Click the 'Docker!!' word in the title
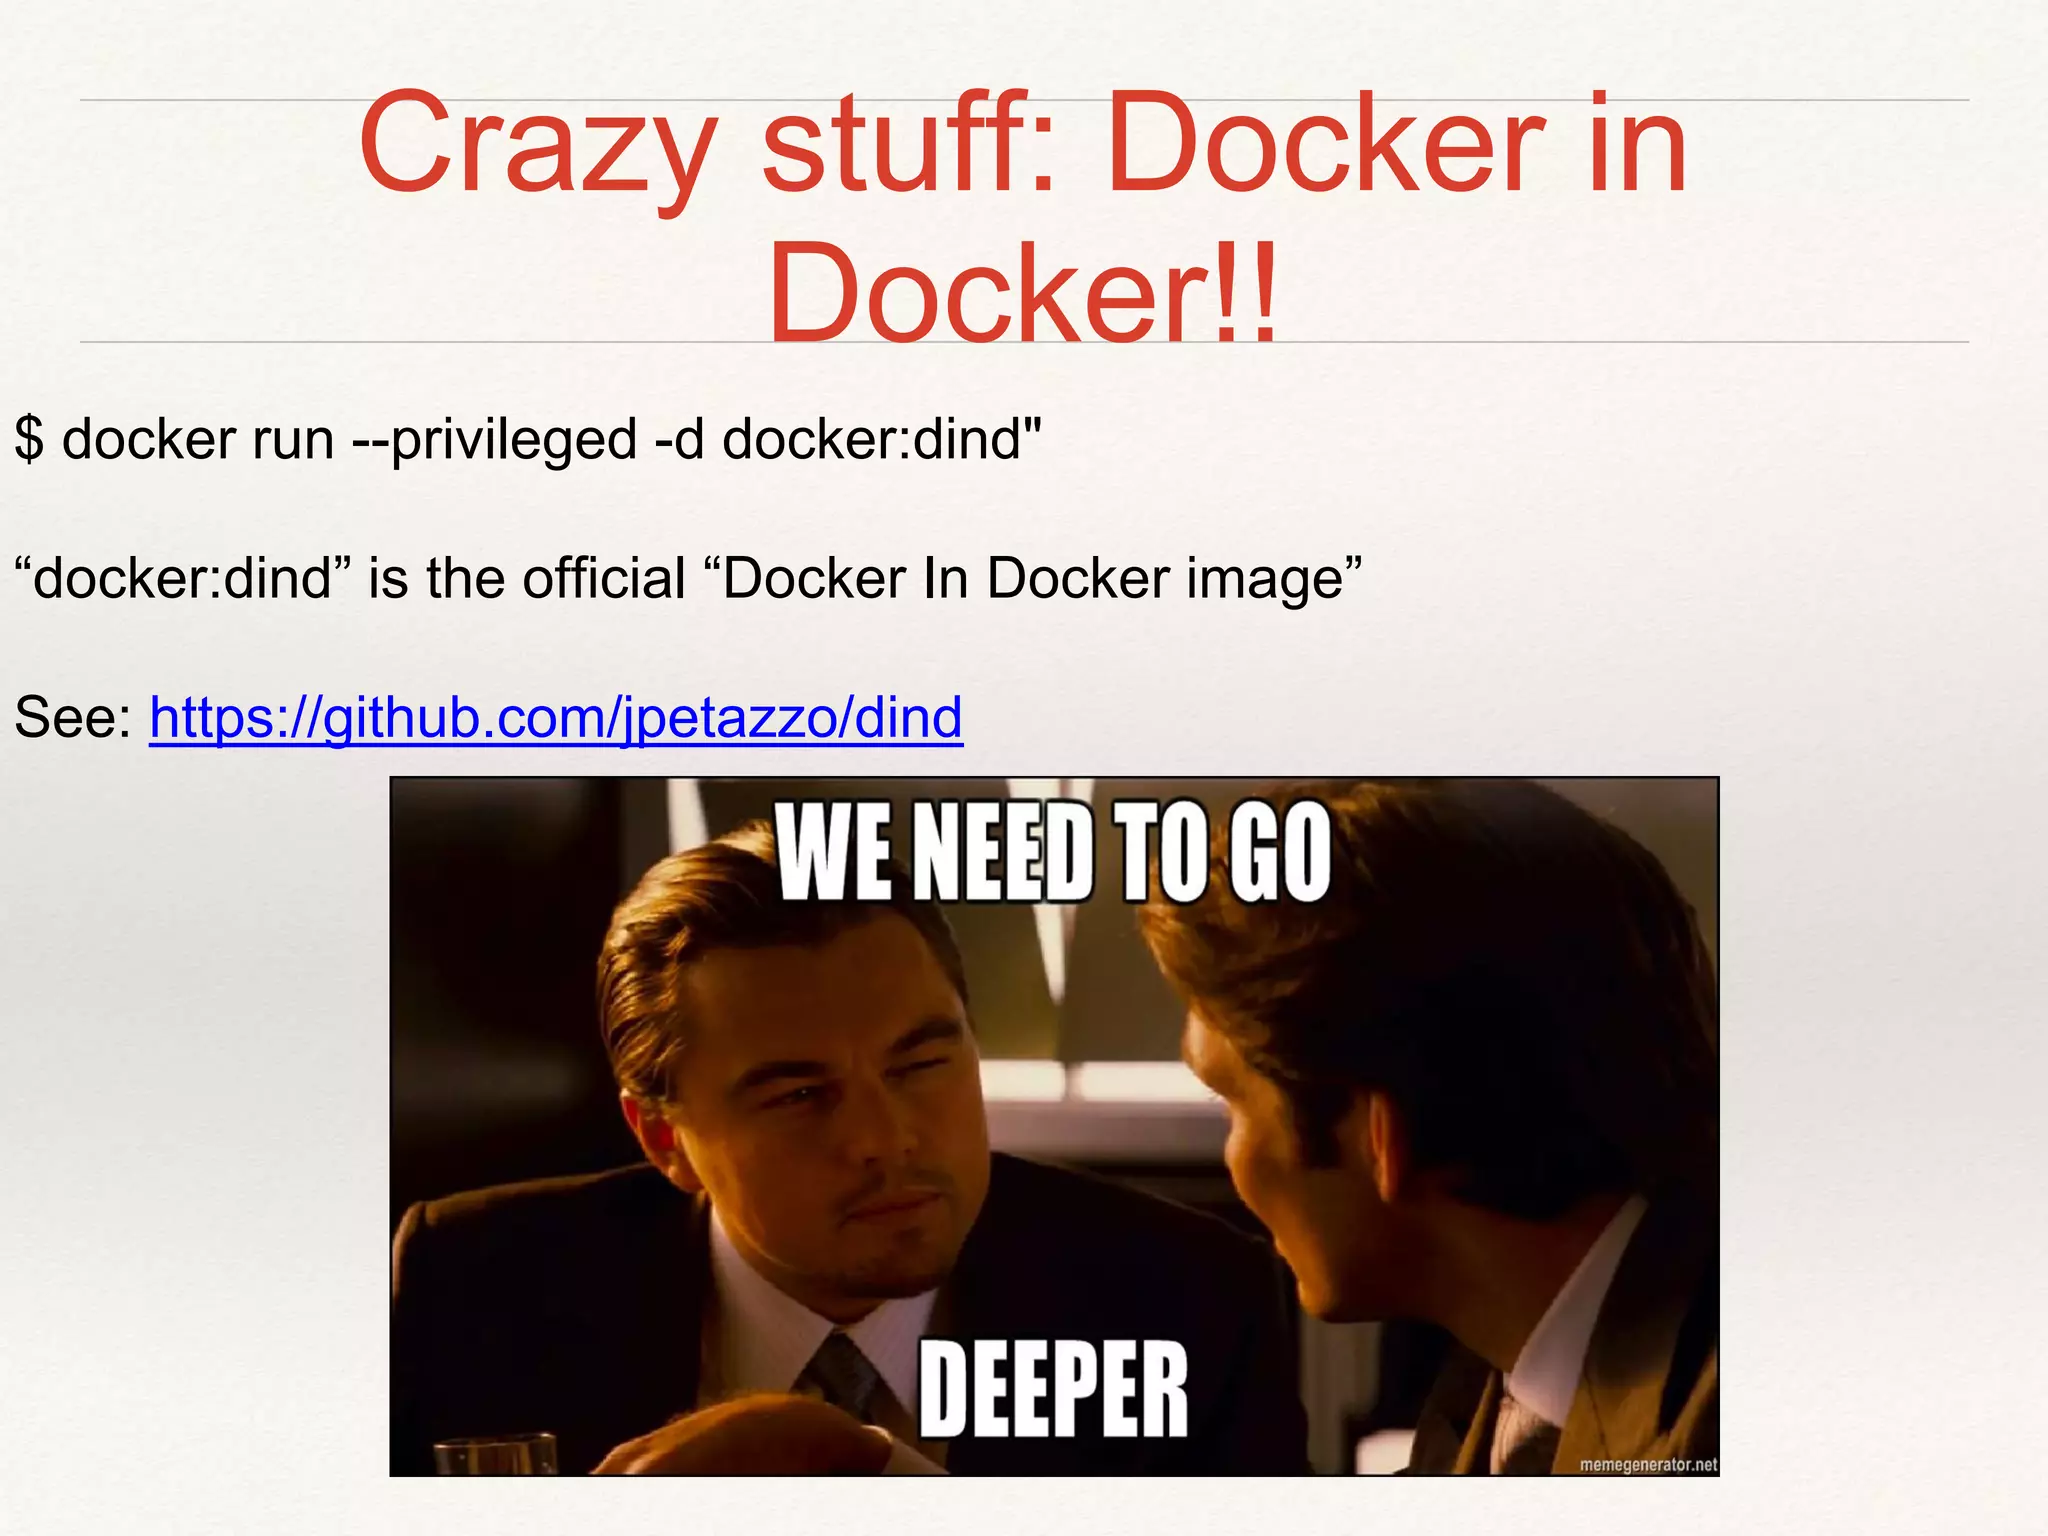 click(x=1023, y=293)
